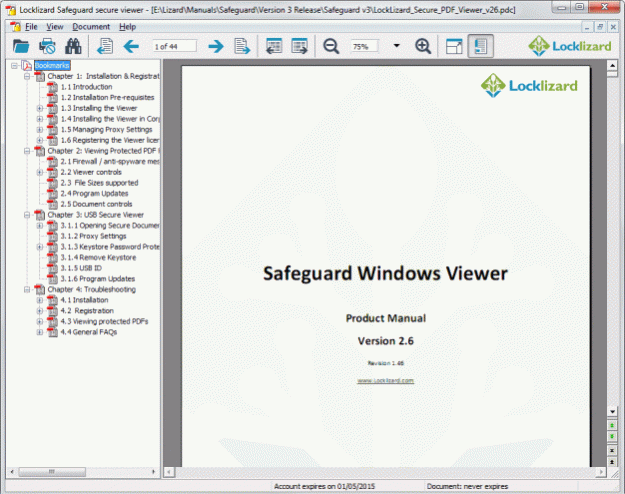Viewport: 625px width, 494px height.
Task: Select 1.2 Installation Pre-requisites bookmark
Action: click(107, 97)
